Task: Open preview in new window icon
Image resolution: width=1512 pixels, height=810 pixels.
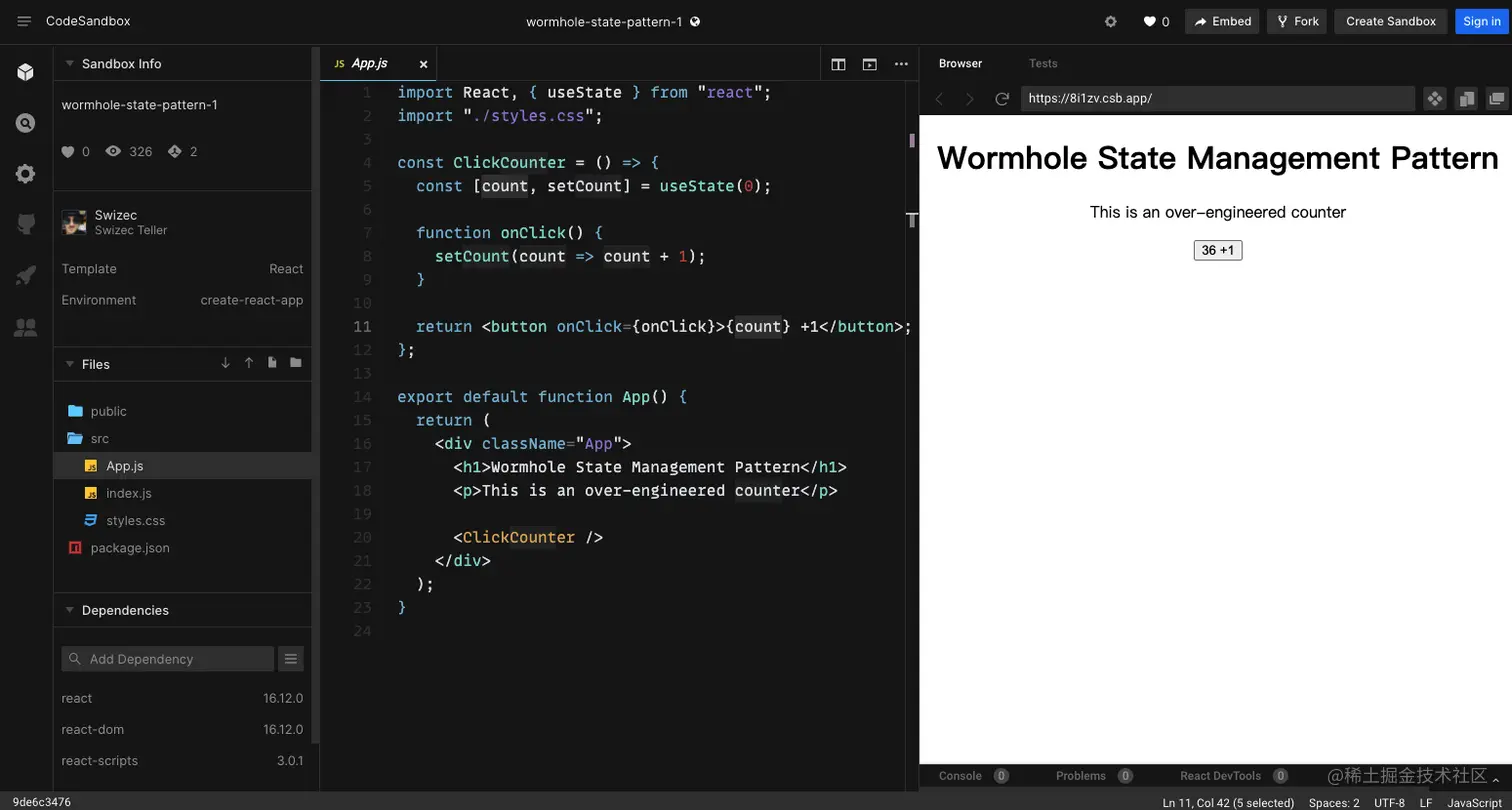Action: tap(1497, 98)
